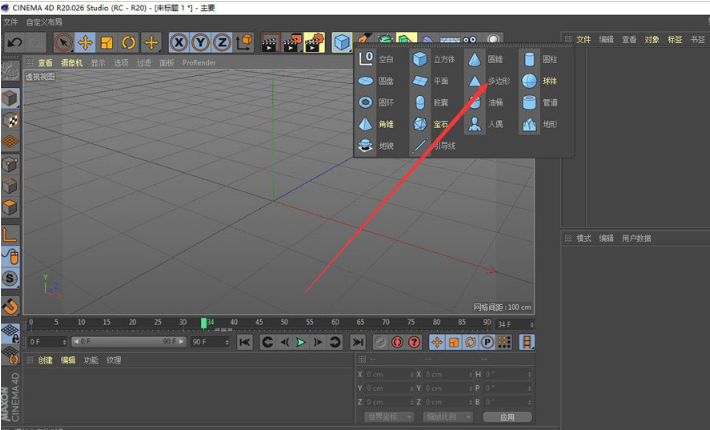The height and width of the screenshot is (430, 710).
Task: Add the 人偶 figure primitive
Action: click(487, 125)
